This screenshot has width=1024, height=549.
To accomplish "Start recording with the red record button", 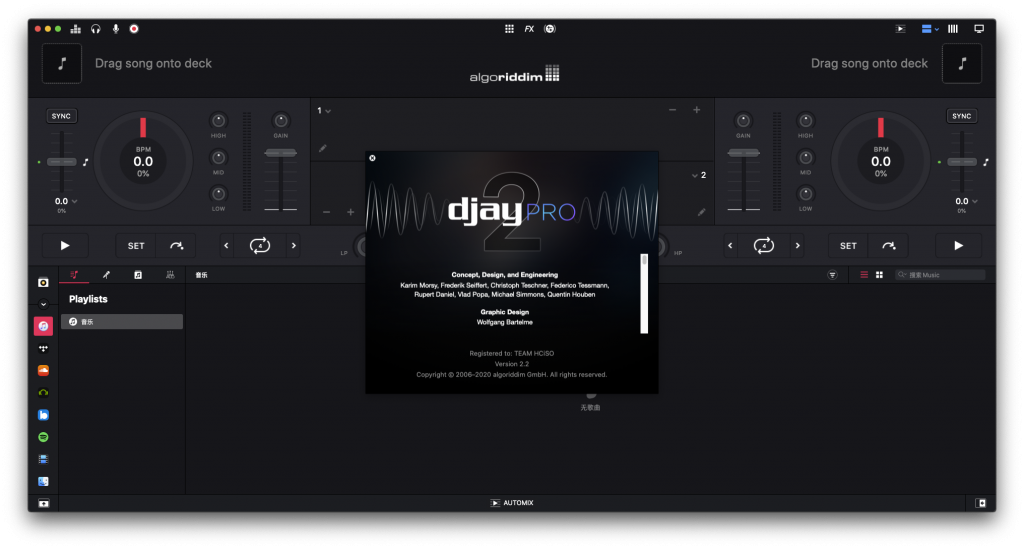I will (134, 29).
